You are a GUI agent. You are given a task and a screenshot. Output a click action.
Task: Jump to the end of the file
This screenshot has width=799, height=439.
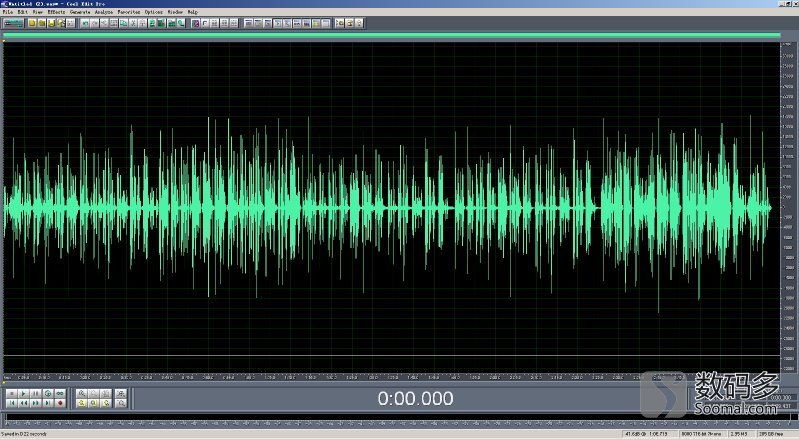(48, 403)
